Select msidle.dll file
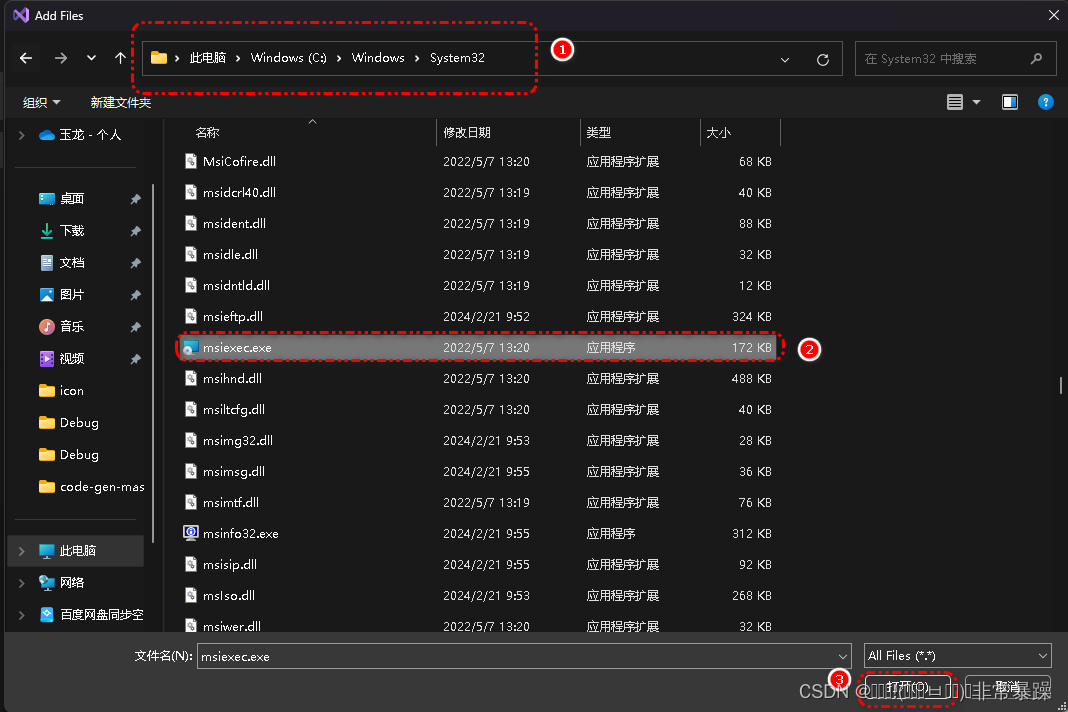This screenshot has height=712, width=1068. coord(477,254)
